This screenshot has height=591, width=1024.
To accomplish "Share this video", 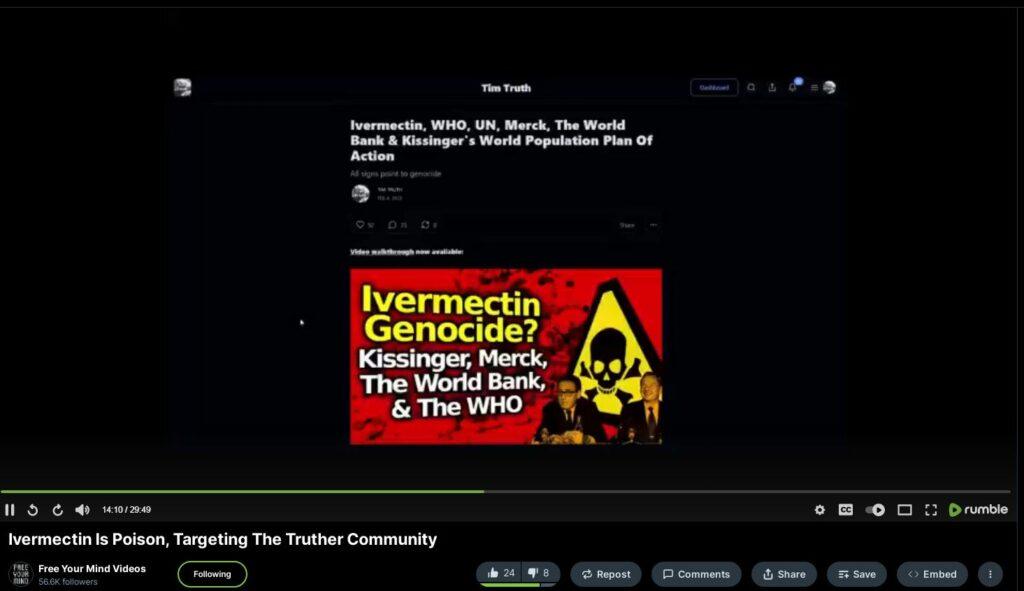I will click(784, 574).
